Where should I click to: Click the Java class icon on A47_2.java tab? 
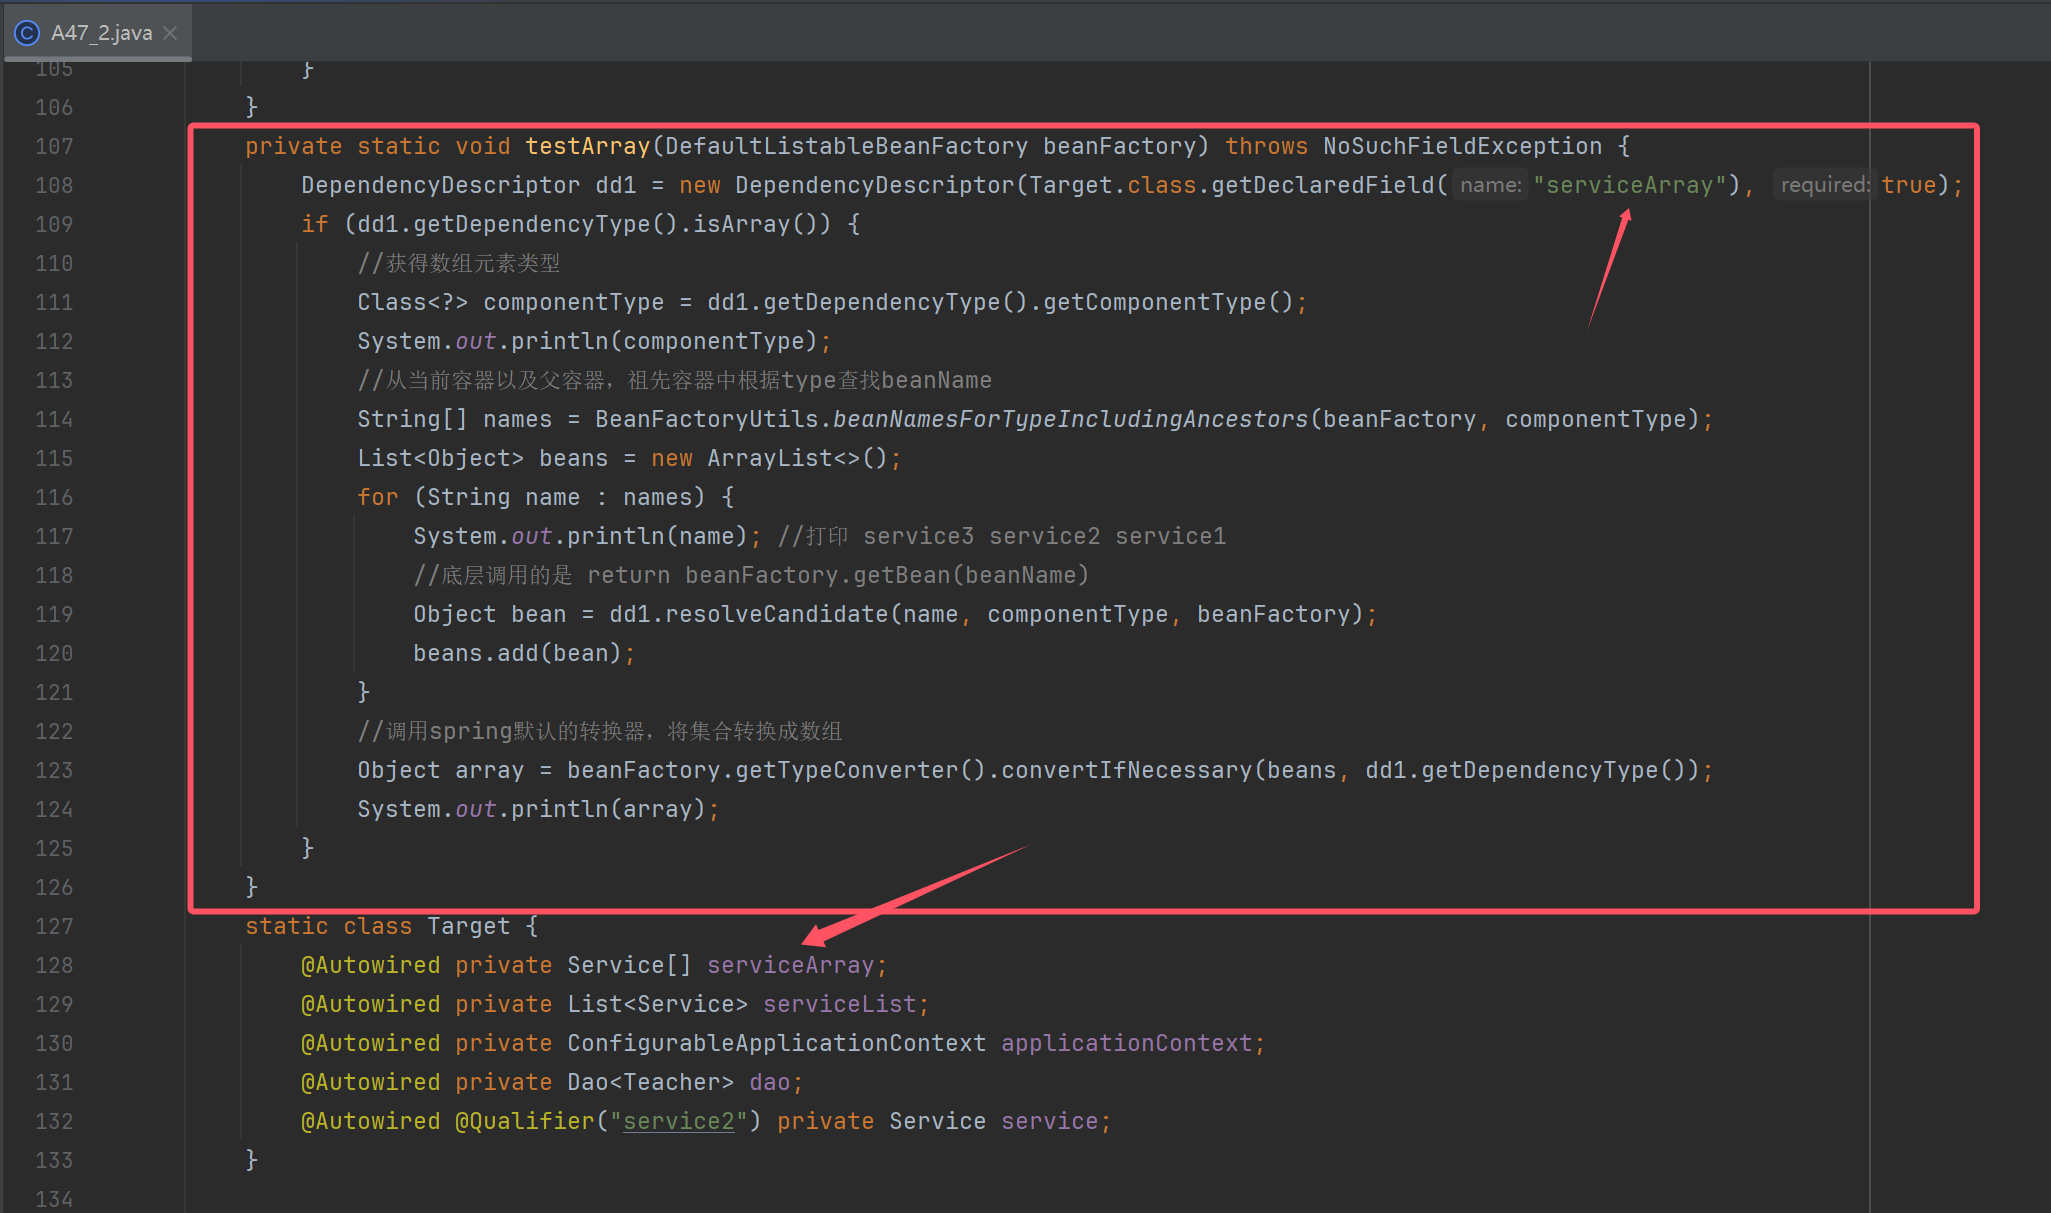coord(27,33)
